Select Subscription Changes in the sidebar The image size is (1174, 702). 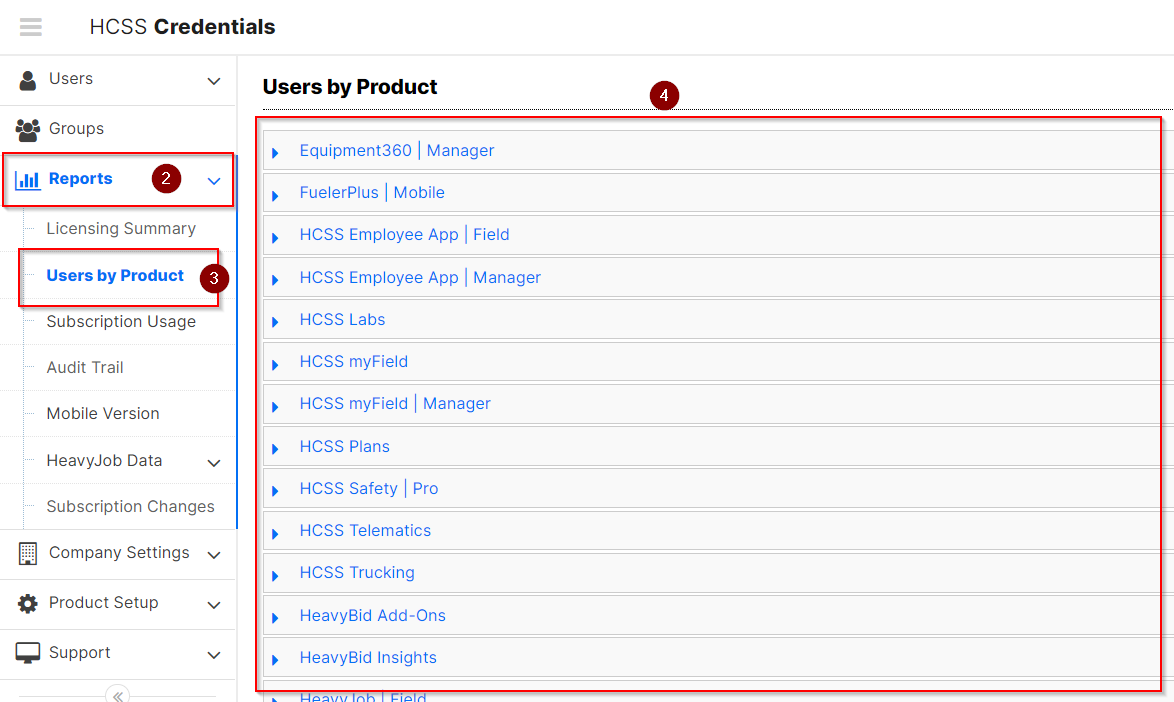tap(130, 506)
